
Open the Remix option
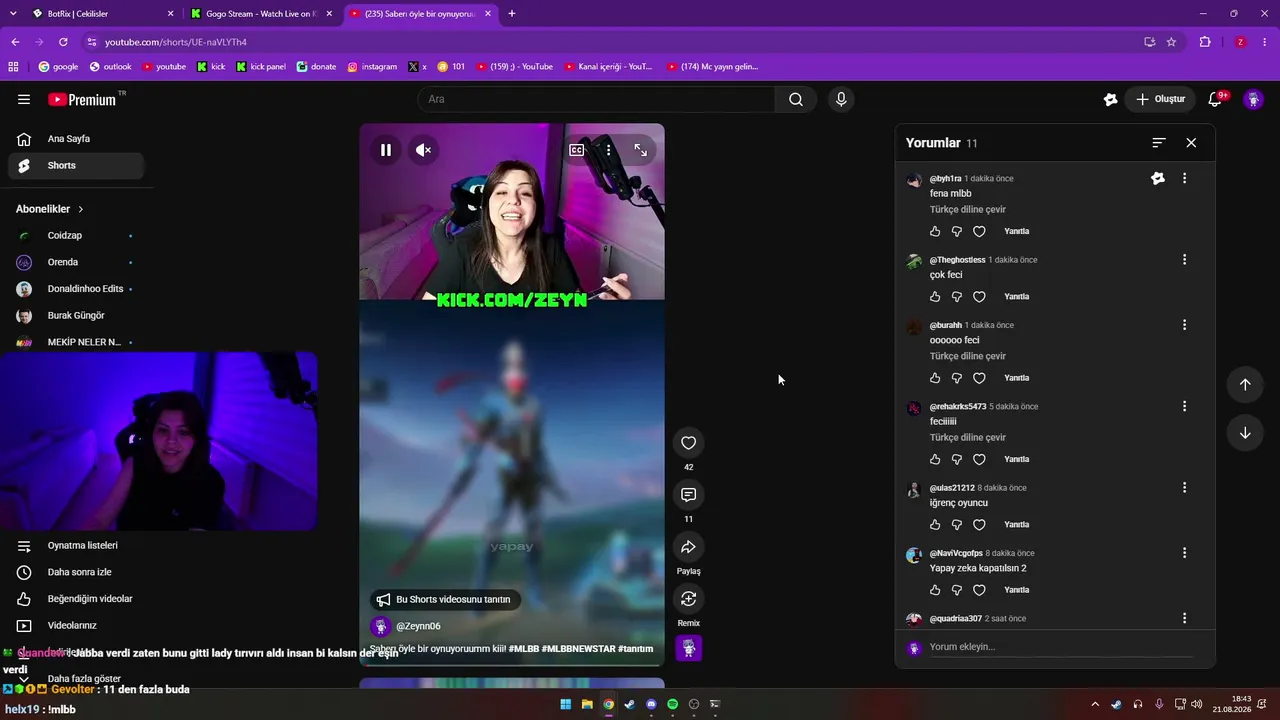(688, 599)
